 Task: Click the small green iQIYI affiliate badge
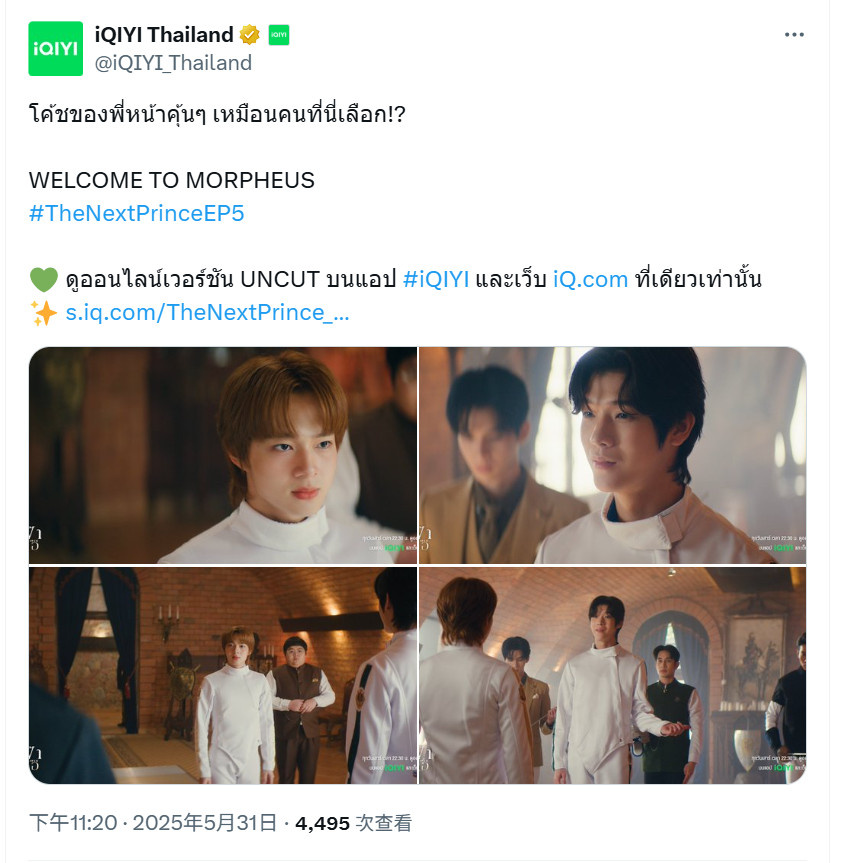pyautogui.click(x=278, y=35)
